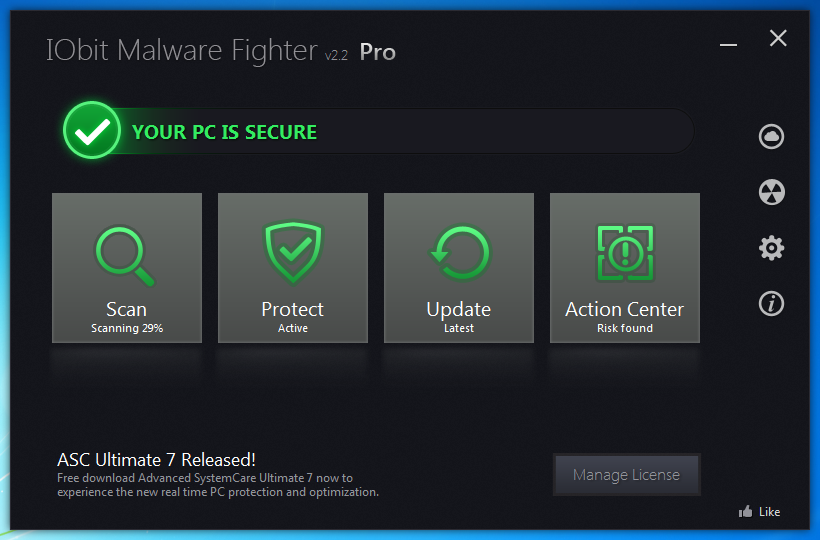The width and height of the screenshot is (820, 540).
Task: Click the Advanced SystemCare free download description
Action: pos(218,485)
